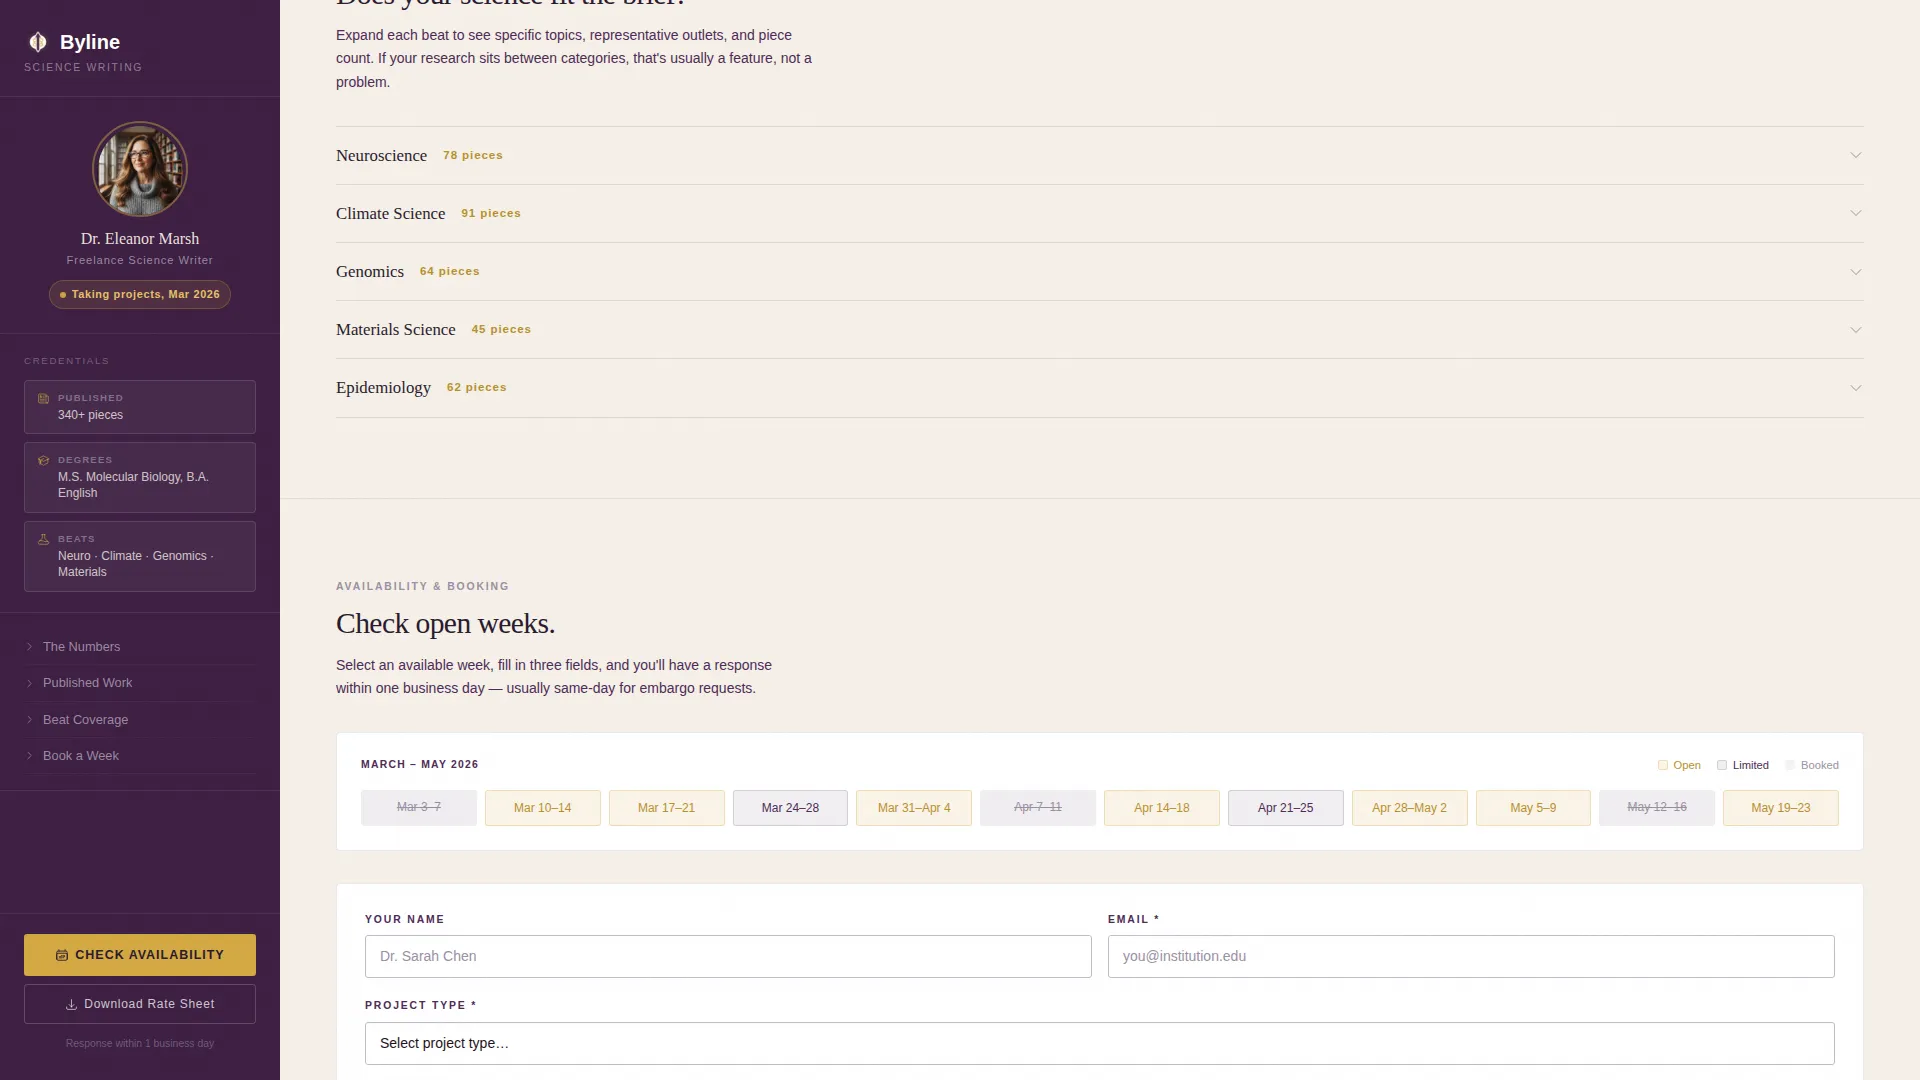Viewport: 1920px width, 1080px height.
Task: Focus the Your Name input field
Action: tap(728, 956)
